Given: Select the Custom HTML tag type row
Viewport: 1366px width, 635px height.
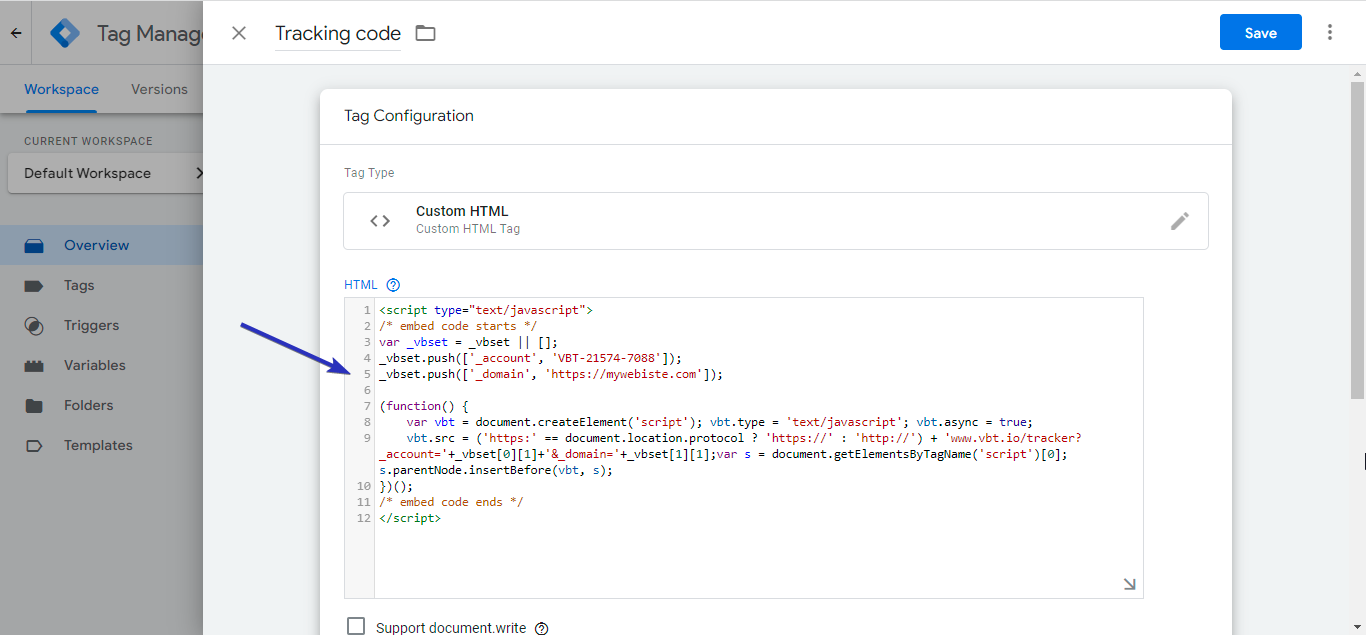Looking at the screenshot, I should [775, 221].
